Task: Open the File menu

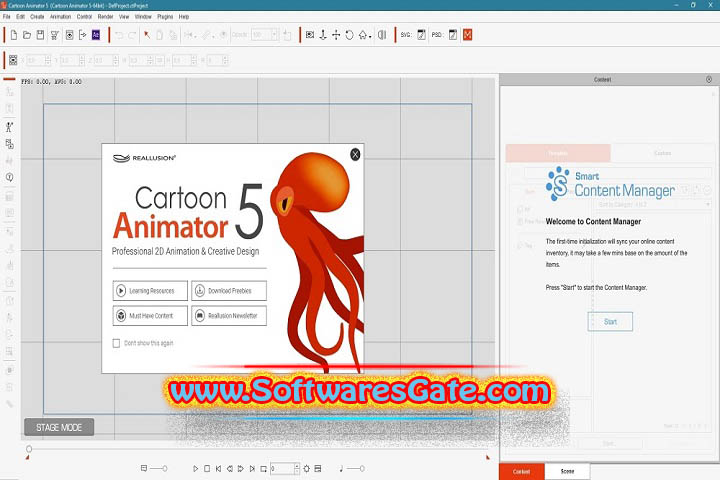Action: click(x=7, y=17)
